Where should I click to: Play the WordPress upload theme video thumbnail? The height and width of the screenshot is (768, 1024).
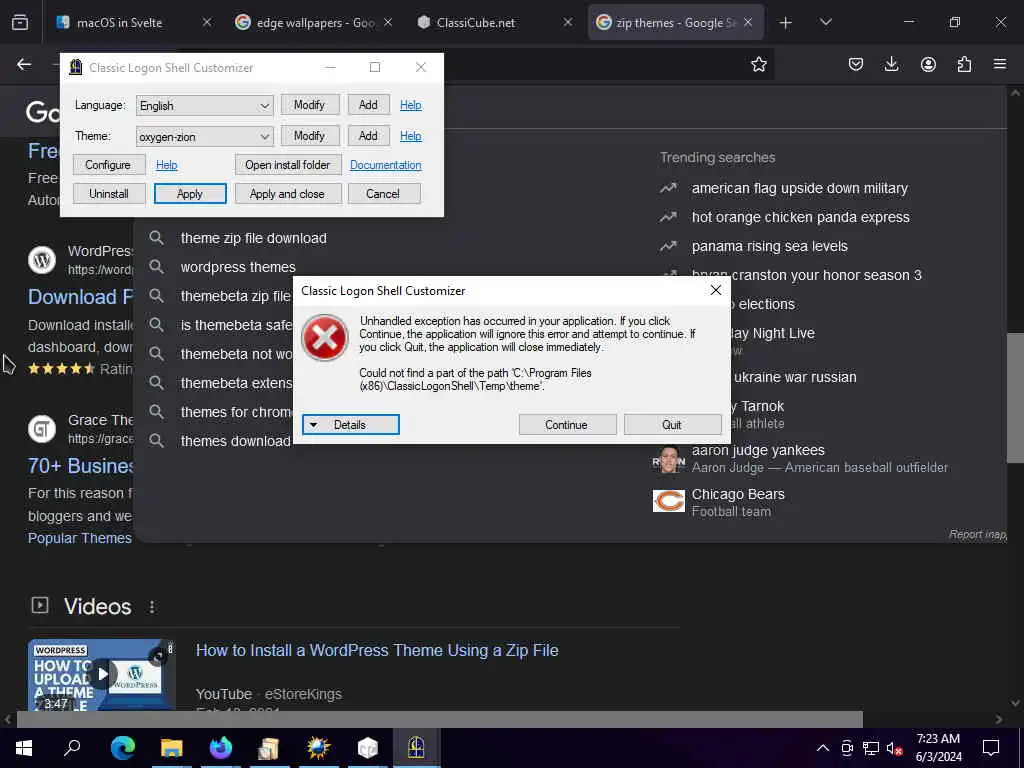tap(102, 674)
